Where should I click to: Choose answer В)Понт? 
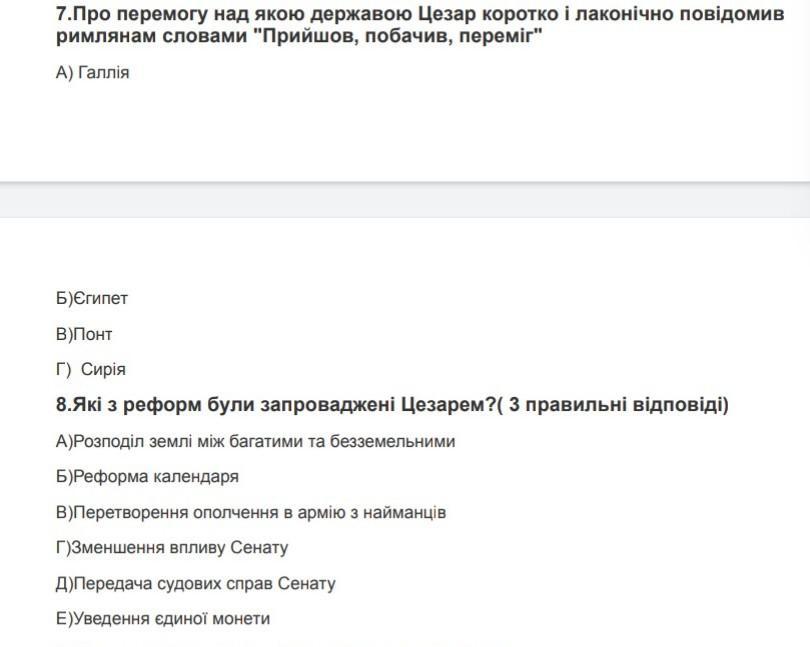click(x=84, y=334)
